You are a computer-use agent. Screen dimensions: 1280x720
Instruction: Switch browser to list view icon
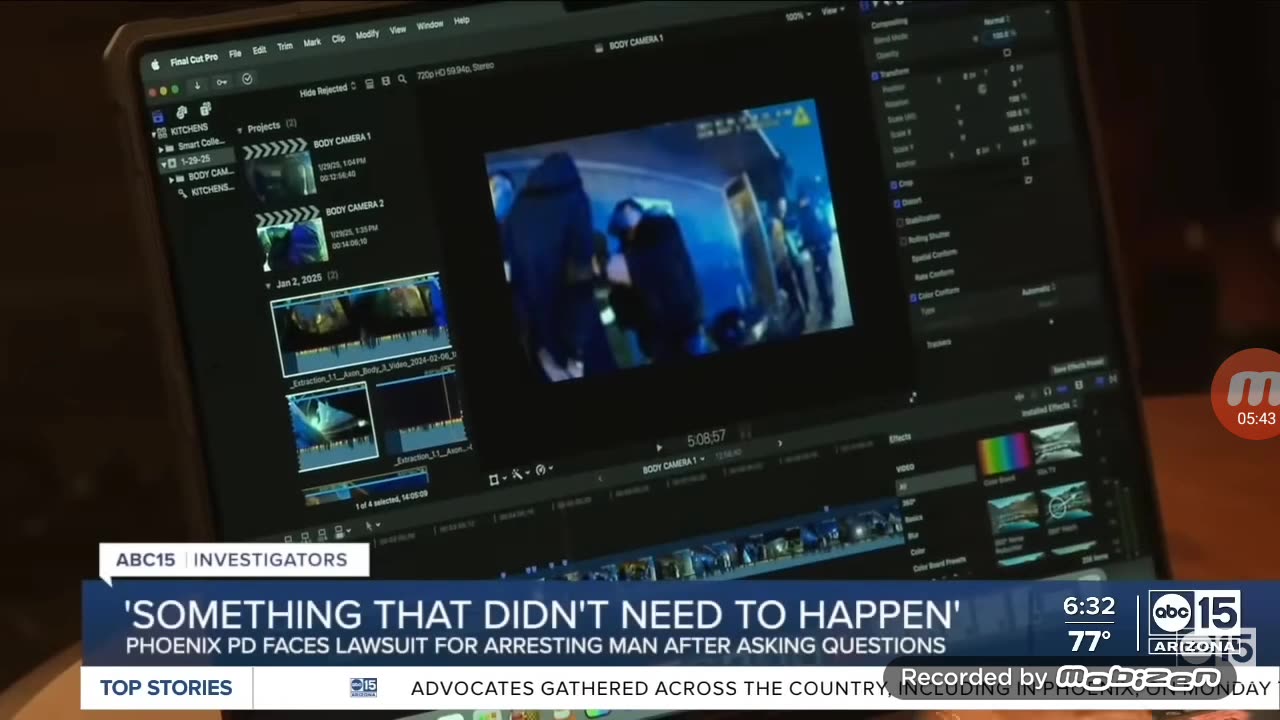(370, 82)
